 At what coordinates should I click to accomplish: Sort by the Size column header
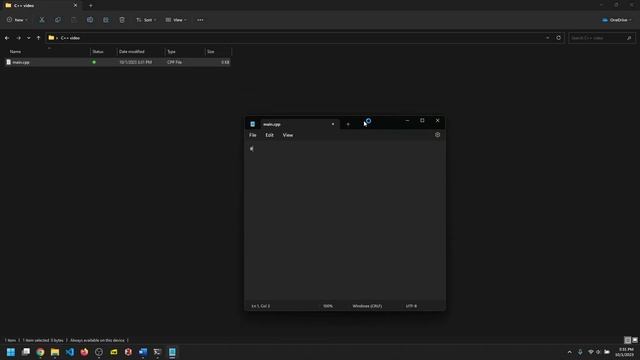211,52
